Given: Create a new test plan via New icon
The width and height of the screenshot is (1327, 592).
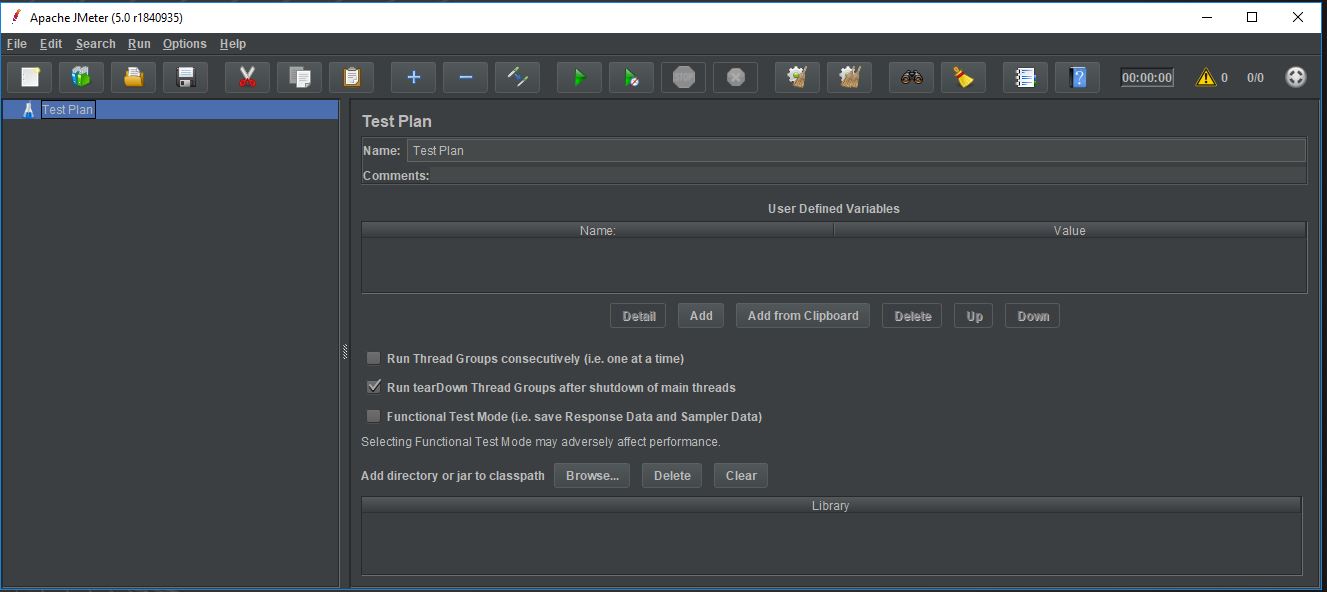Looking at the screenshot, I should coord(30,77).
